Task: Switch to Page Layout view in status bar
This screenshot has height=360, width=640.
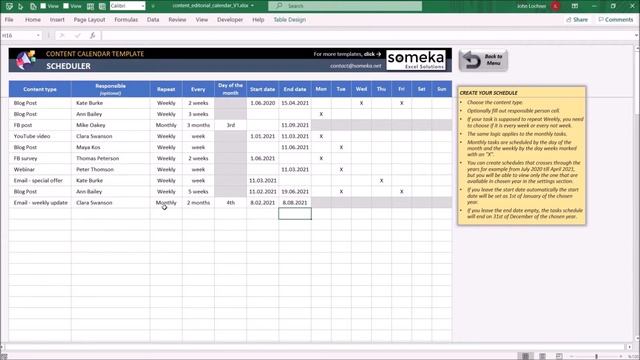Action: pos(542,356)
